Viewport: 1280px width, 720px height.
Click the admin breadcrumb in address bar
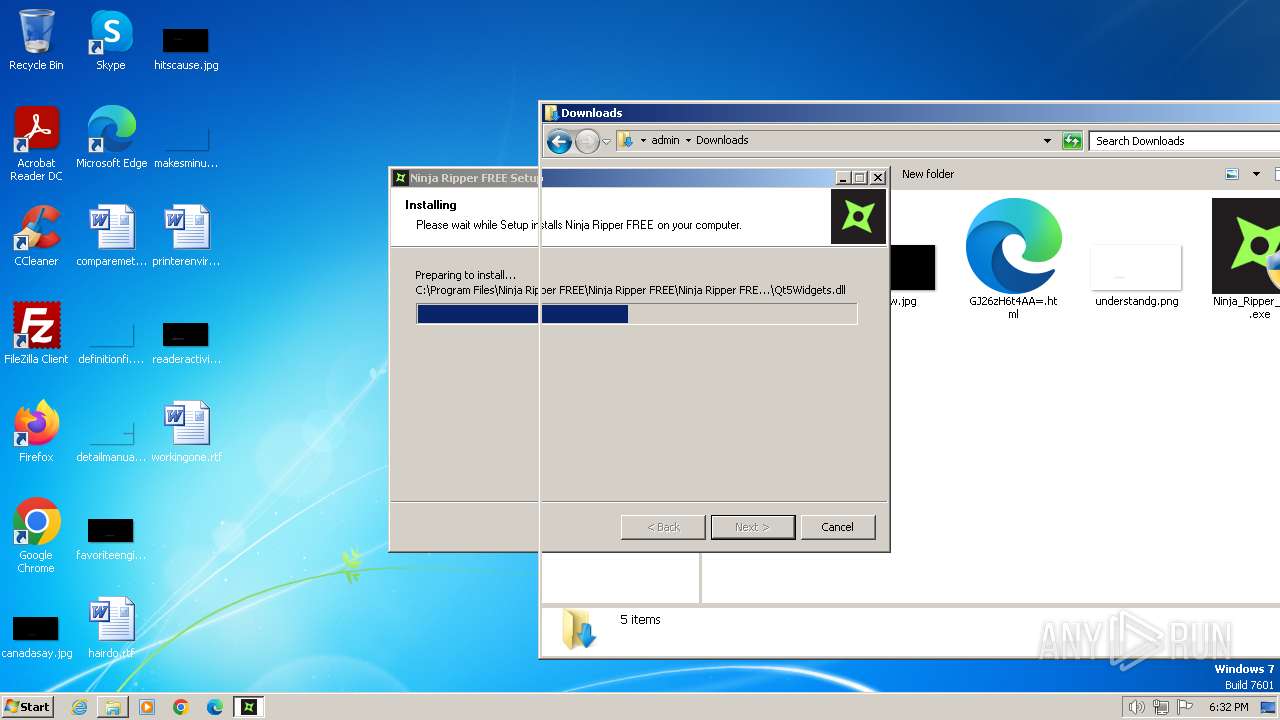pos(665,141)
